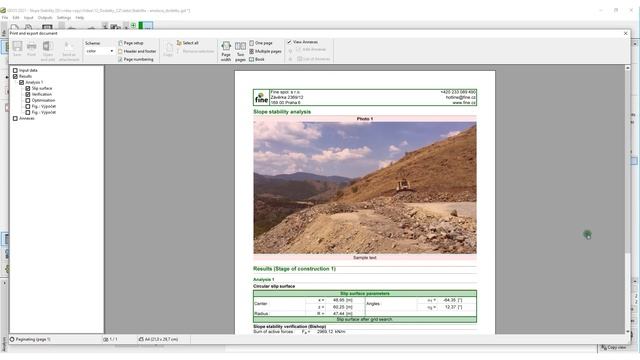This screenshot has height=360, width=640.
Task: Uncheck the Analysis 1 checkbox
Action: (x=22, y=82)
